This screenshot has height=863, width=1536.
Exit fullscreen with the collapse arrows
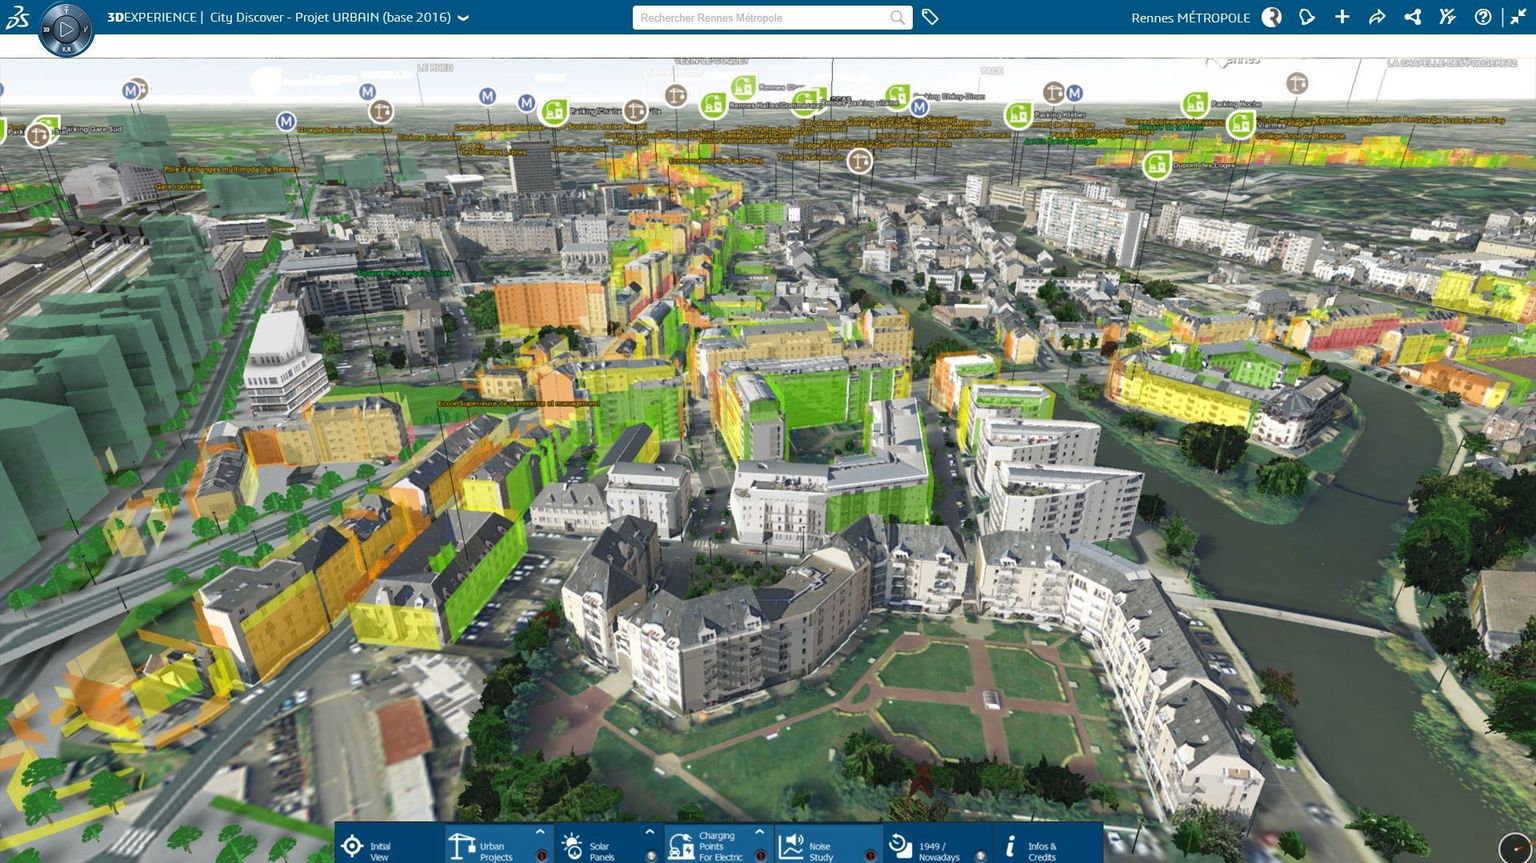point(1518,17)
